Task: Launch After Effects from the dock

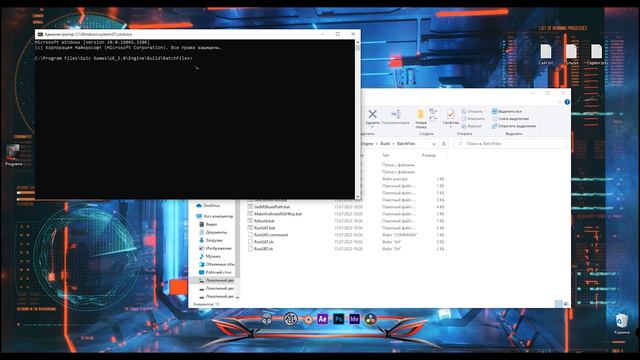Action: pos(322,319)
